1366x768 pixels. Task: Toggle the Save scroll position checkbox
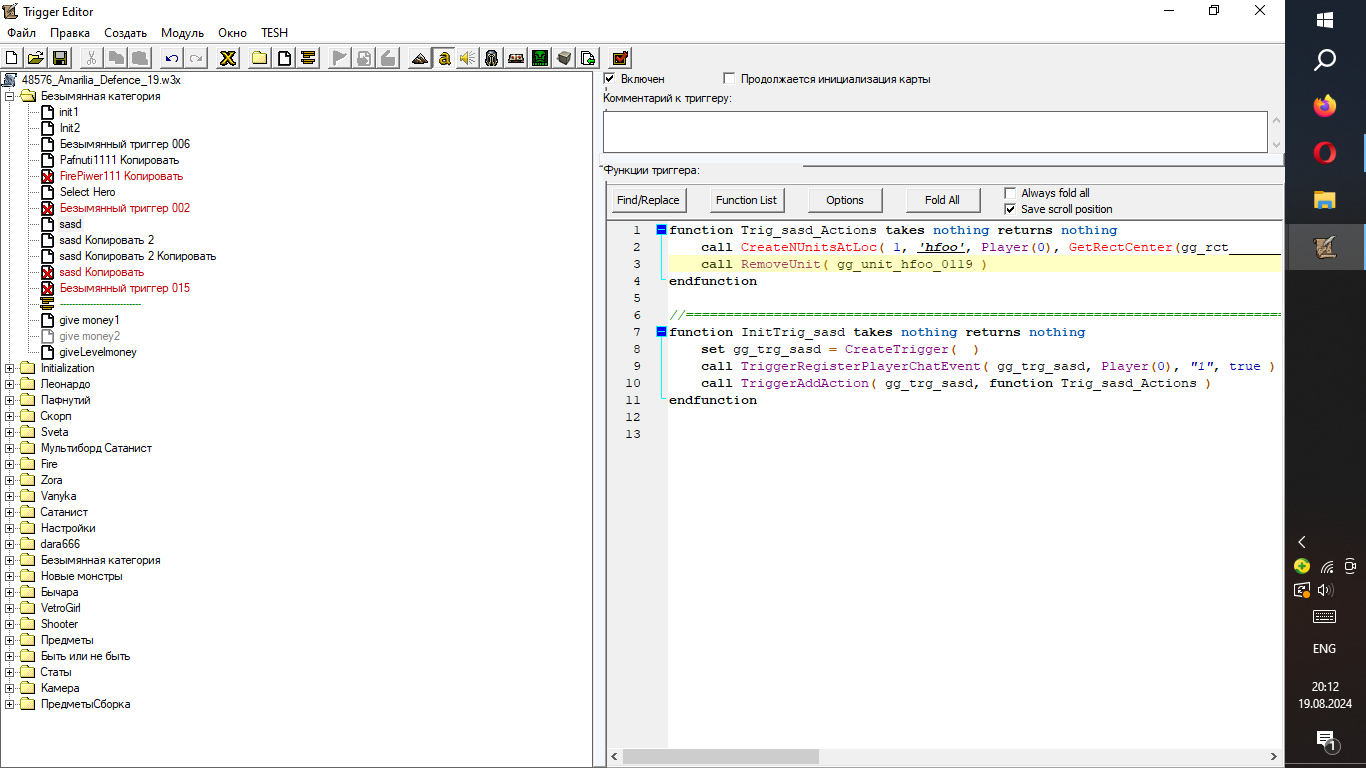1010,209
